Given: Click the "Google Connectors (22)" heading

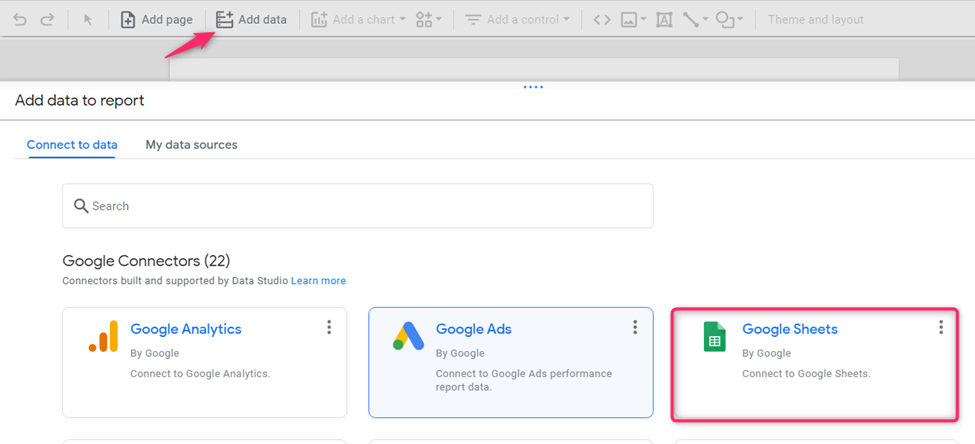Looking at the screenshot, I should (146, 261).
